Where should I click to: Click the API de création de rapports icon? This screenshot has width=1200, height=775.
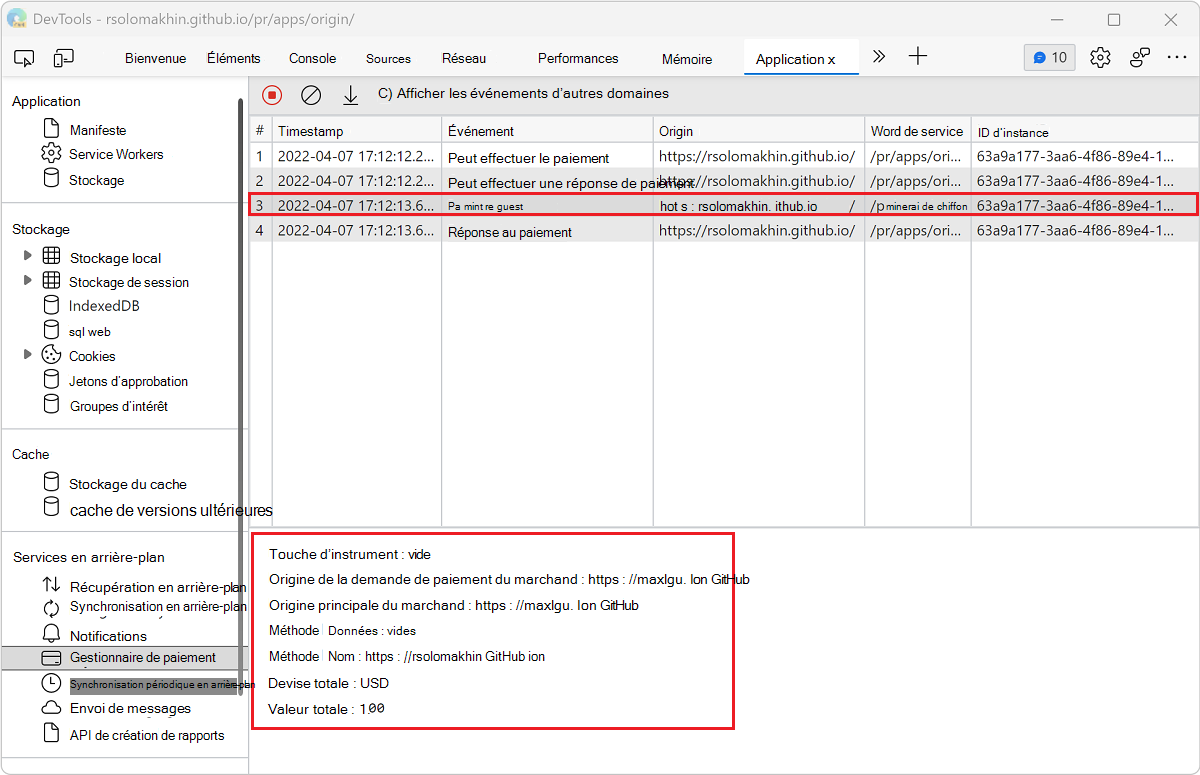[x=51, y=734]
